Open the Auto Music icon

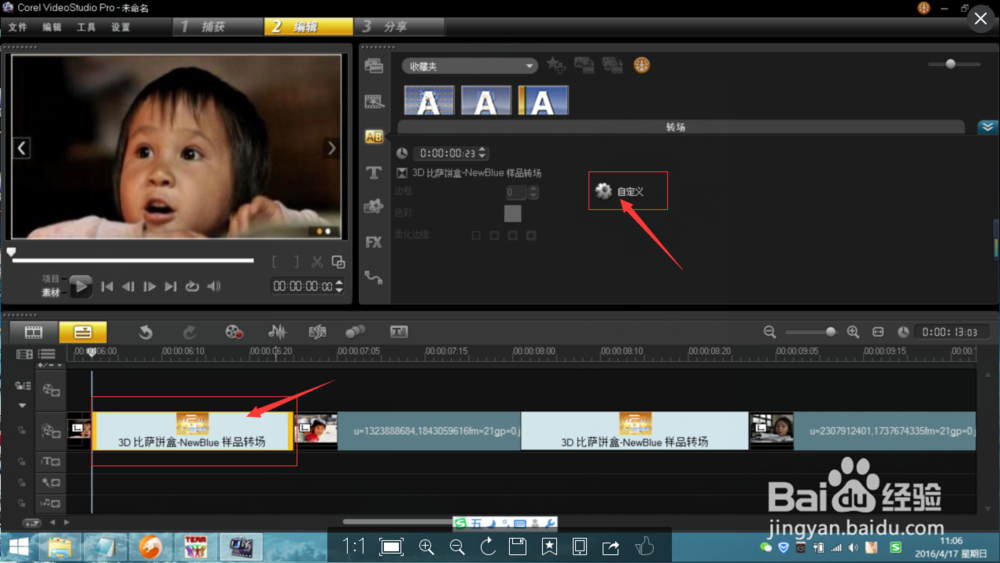[x=317, y=332]
